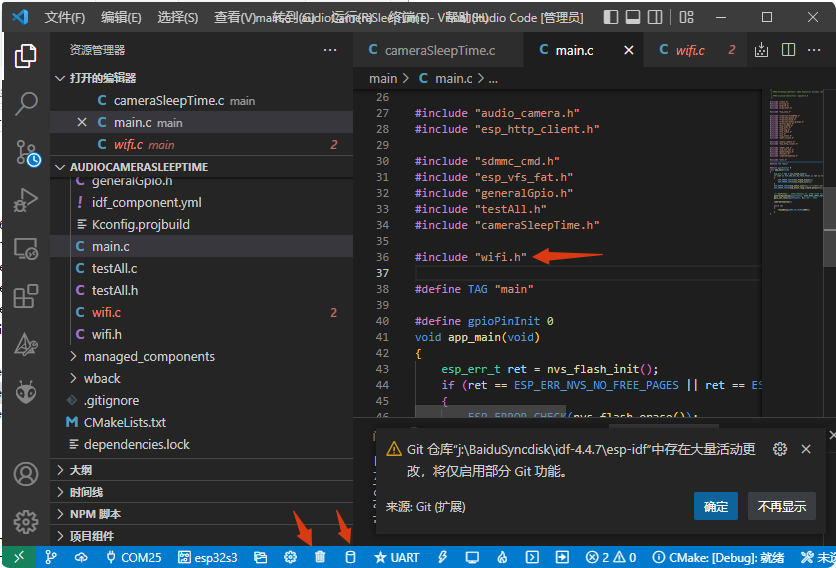Change the esp32s3 target in status bar
Image resolution: width=836 pixels, height=568 pixels.
tap(207, 557)
